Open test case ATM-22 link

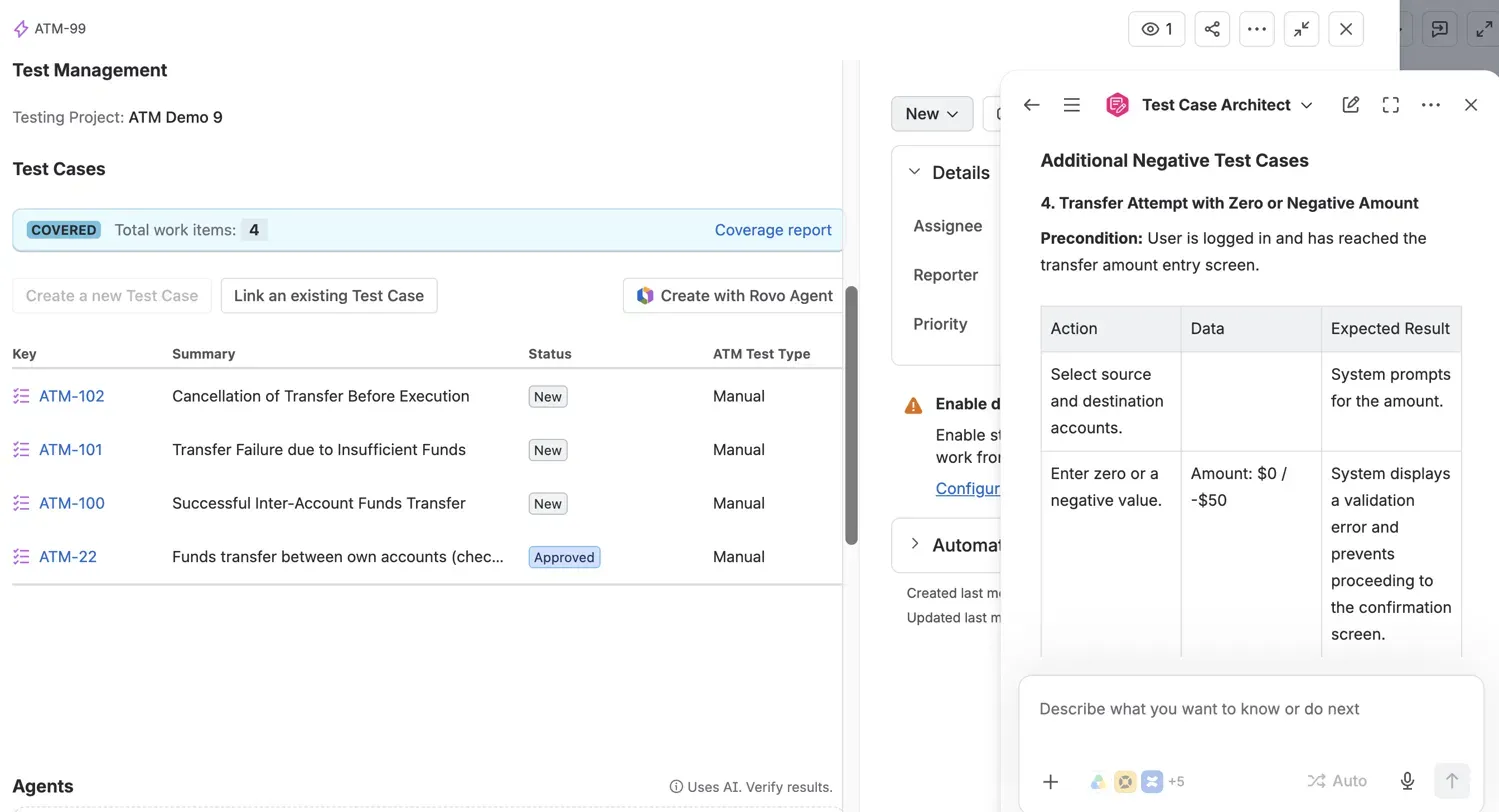coord(68,557)
